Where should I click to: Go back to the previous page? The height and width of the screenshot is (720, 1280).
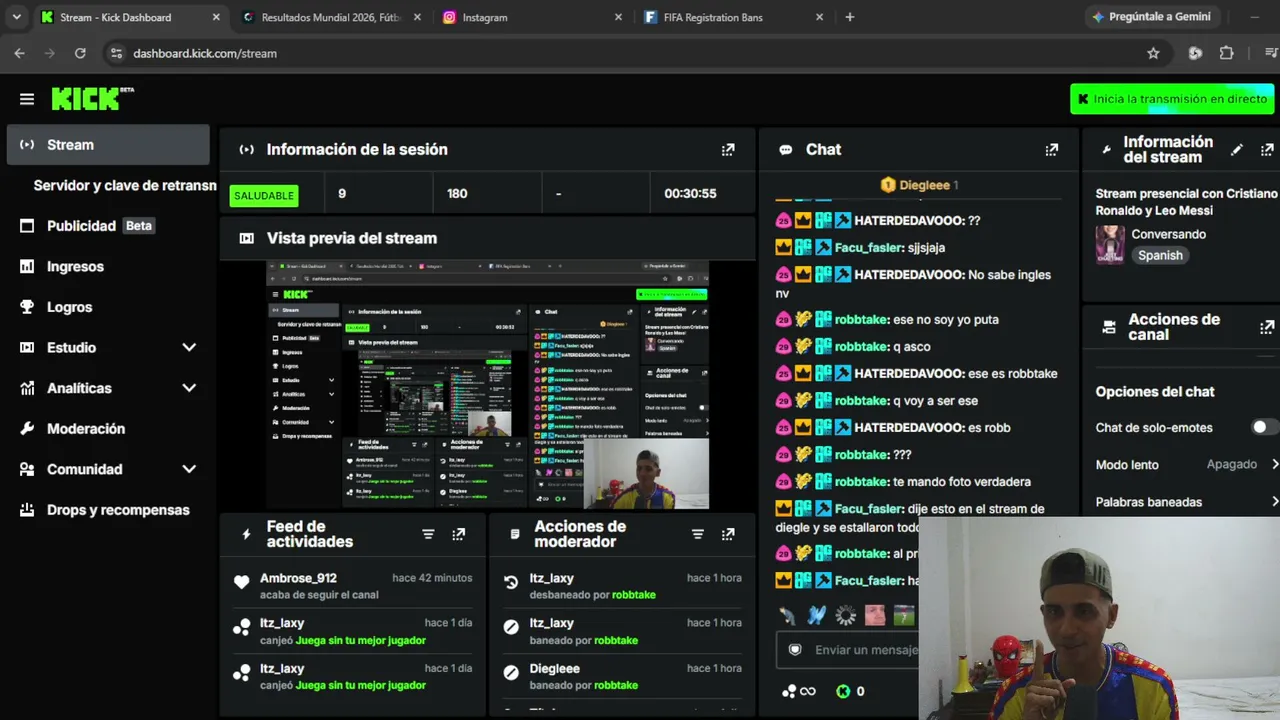[20, 53]
